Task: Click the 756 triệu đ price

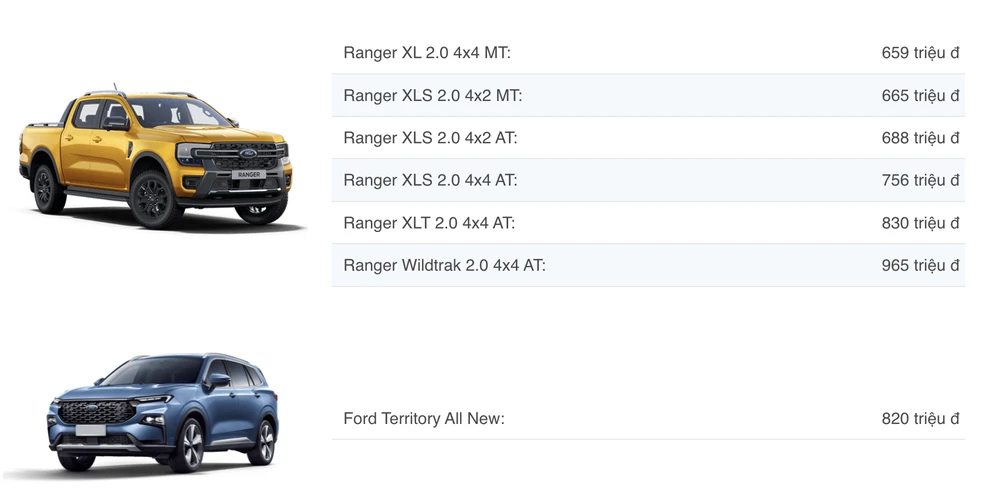Action: click(920, 181)
